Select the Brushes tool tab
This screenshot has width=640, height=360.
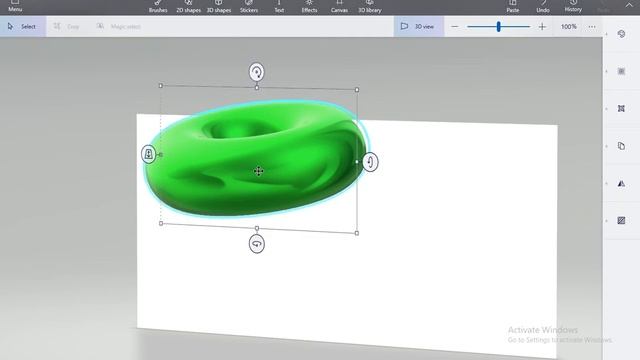(x=158, y=7)
